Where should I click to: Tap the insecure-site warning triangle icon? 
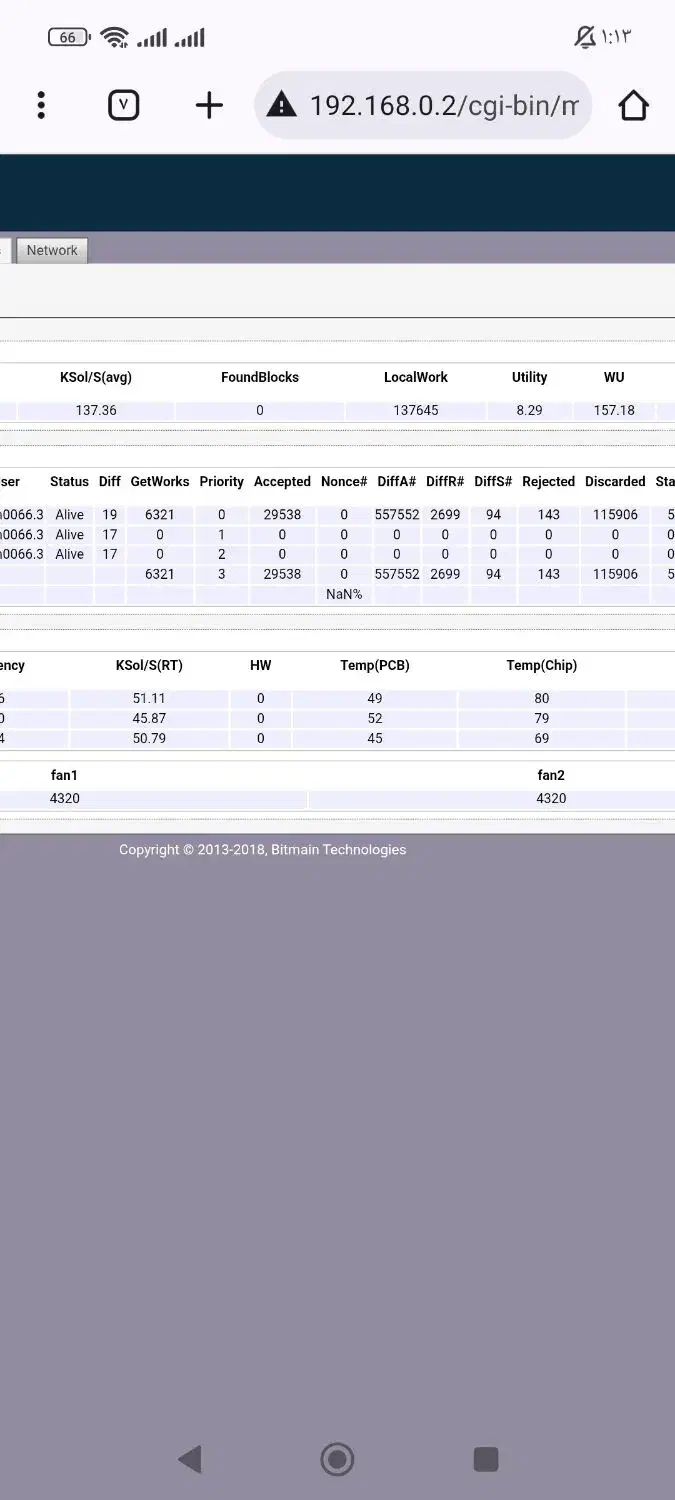(x=282, y=105)
